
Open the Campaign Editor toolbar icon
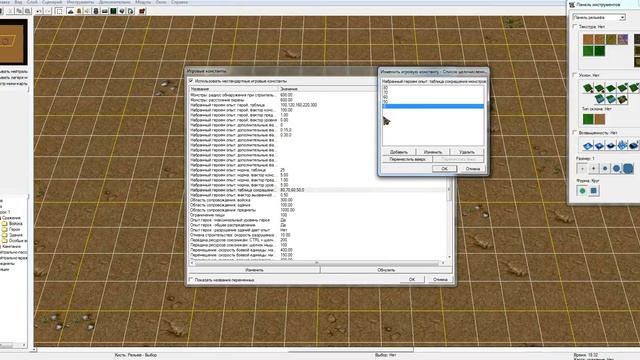point(104,11)
